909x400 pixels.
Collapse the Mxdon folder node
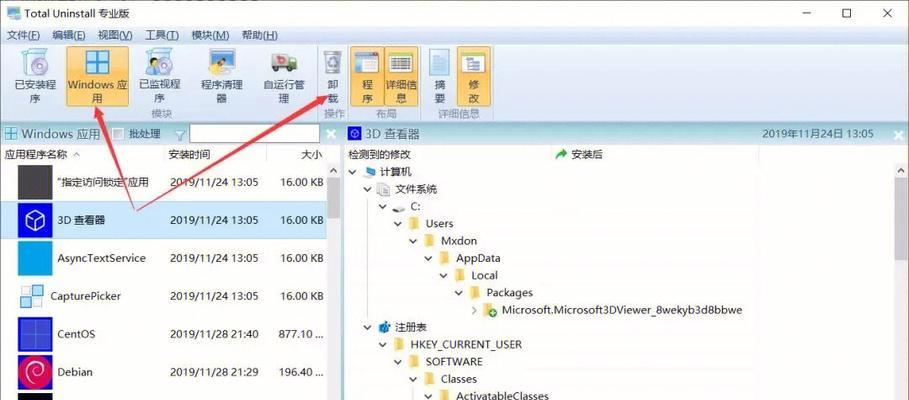tap(413, 241)
